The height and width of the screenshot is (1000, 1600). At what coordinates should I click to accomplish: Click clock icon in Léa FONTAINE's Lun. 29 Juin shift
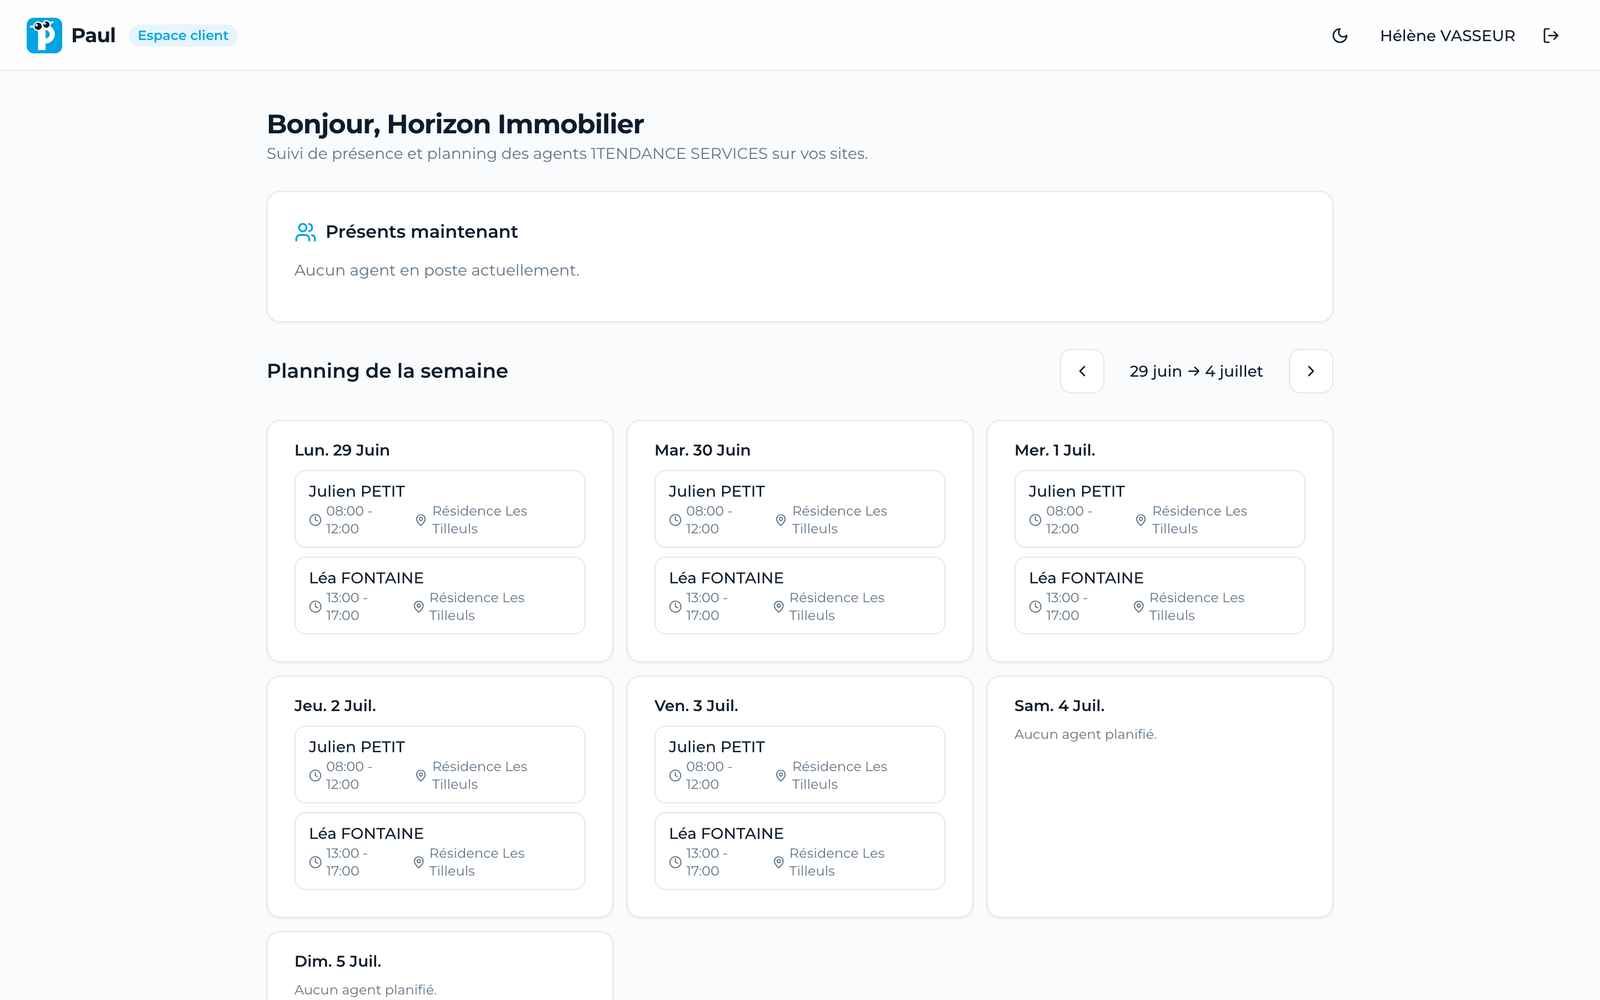click(315, 607)
